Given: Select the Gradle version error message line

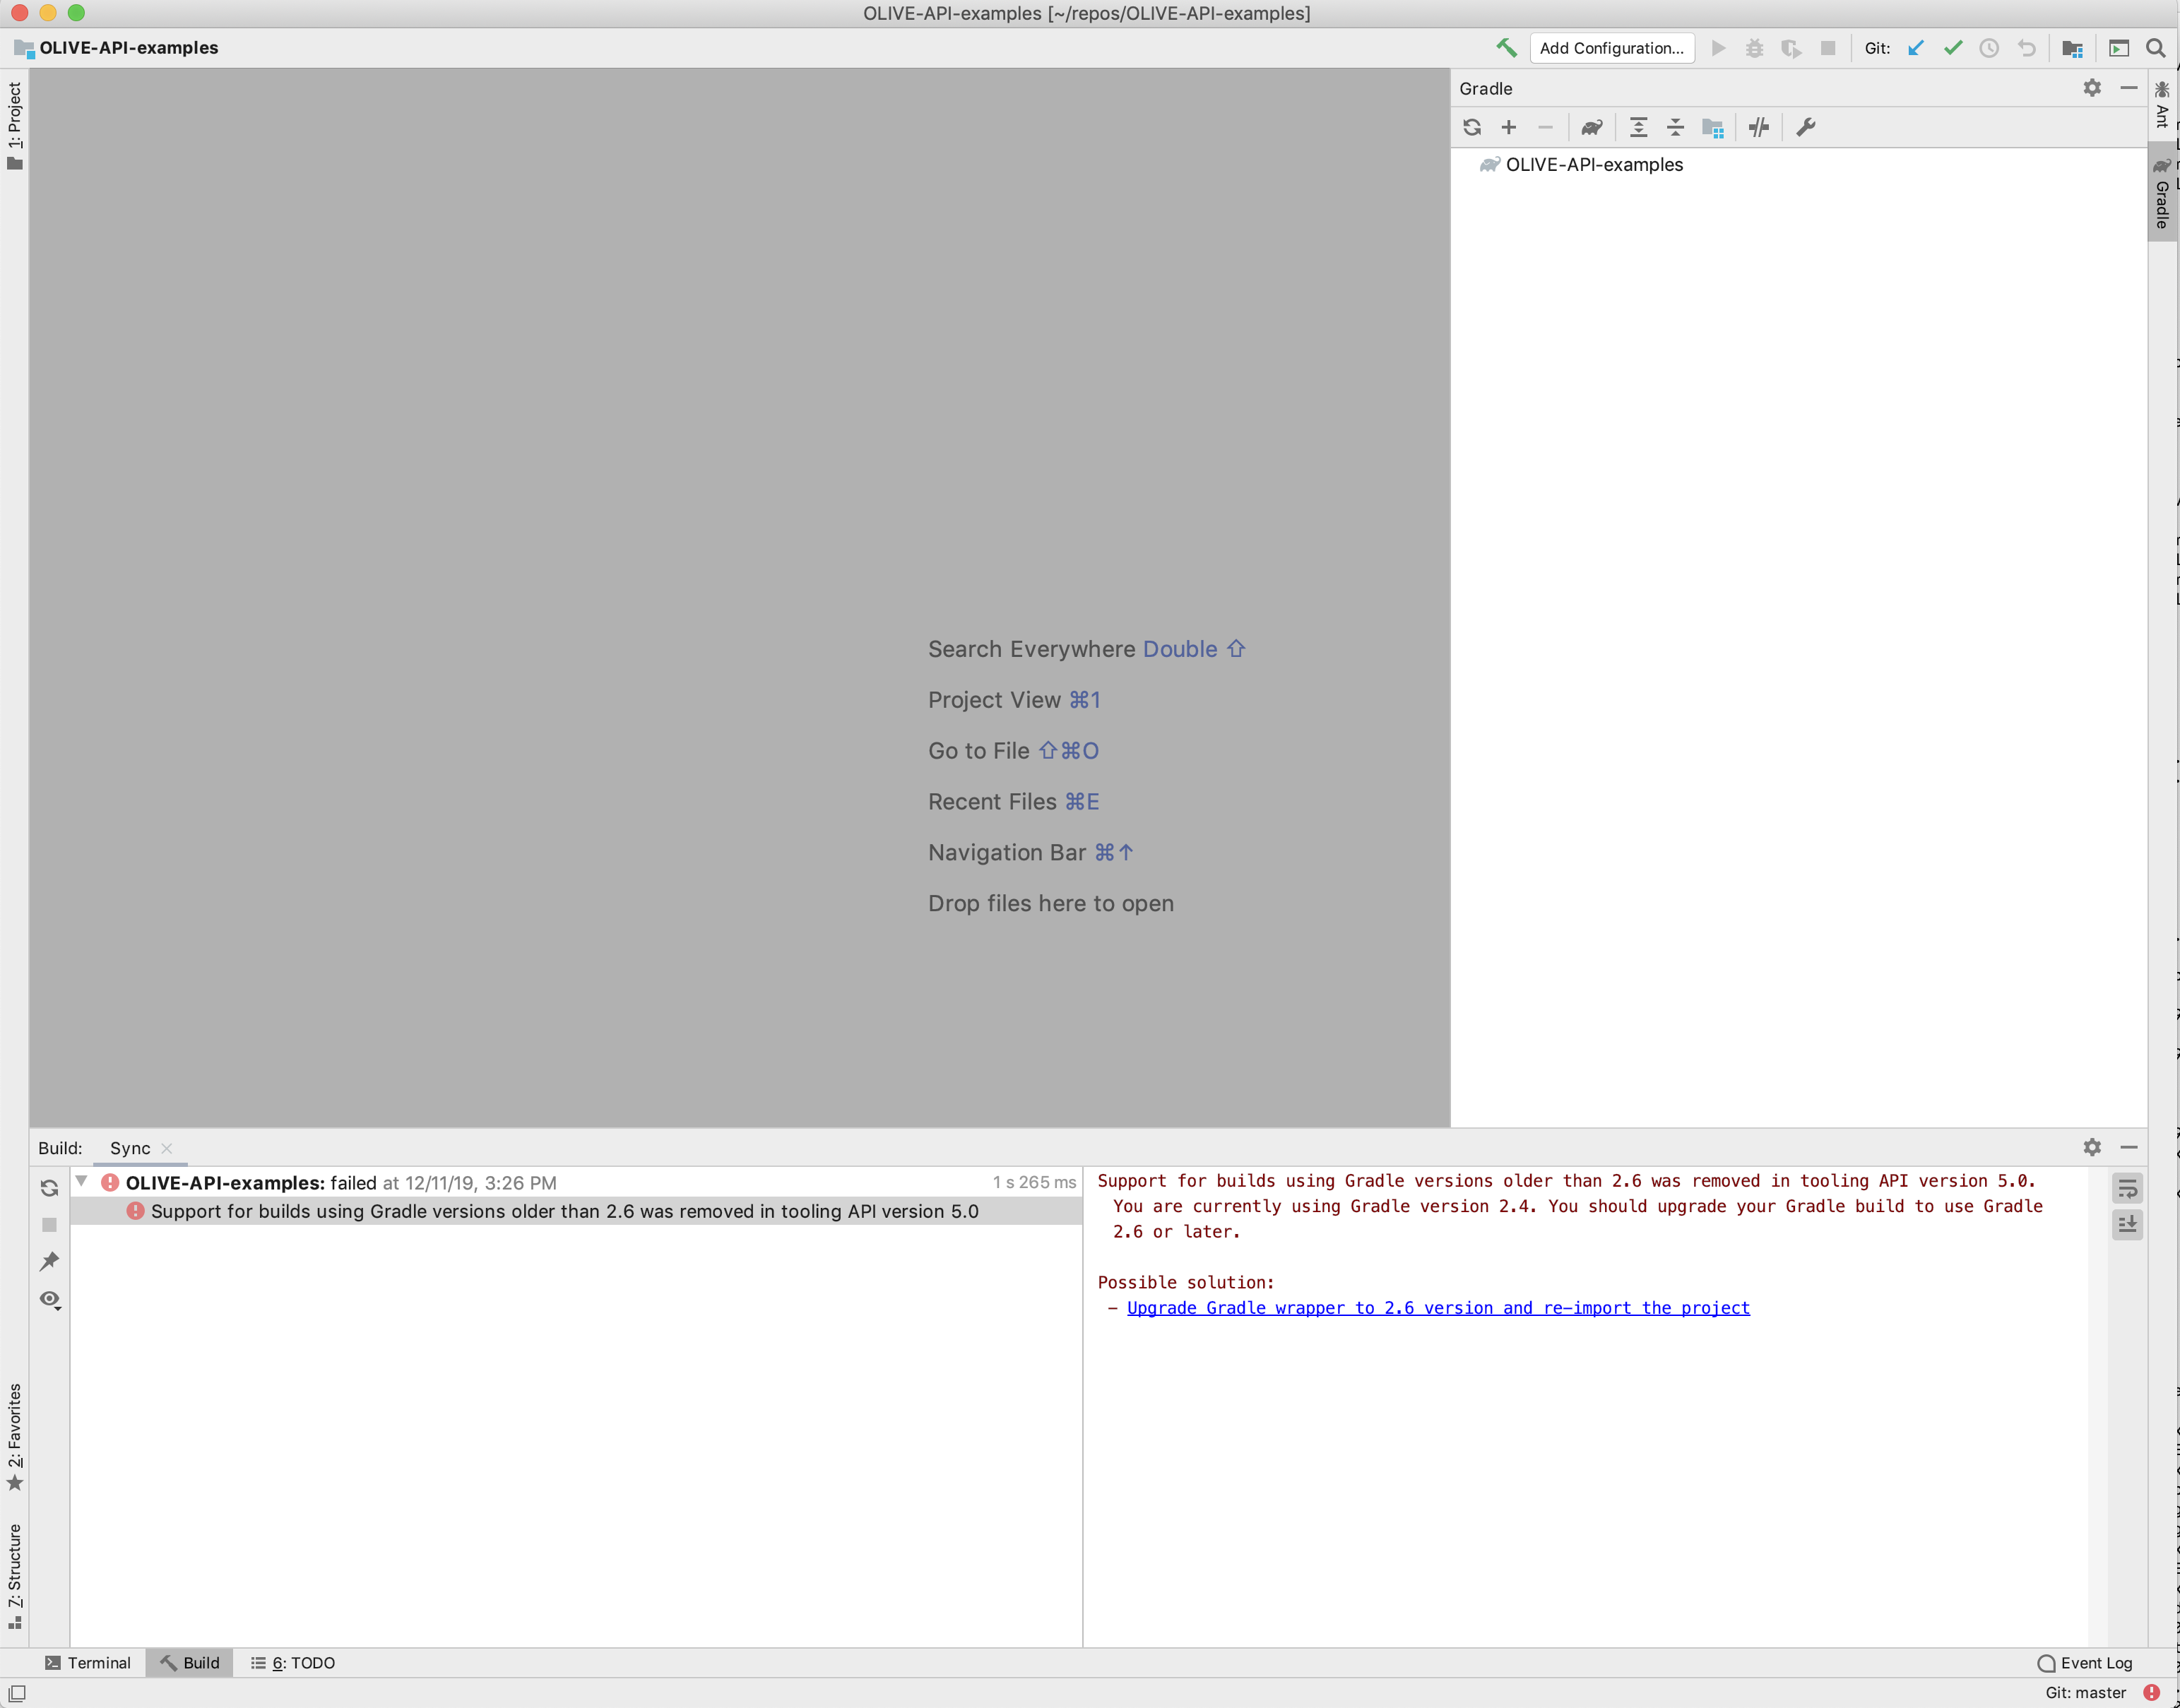Looking at the screenshot, I should click(x=565, y=1210).
